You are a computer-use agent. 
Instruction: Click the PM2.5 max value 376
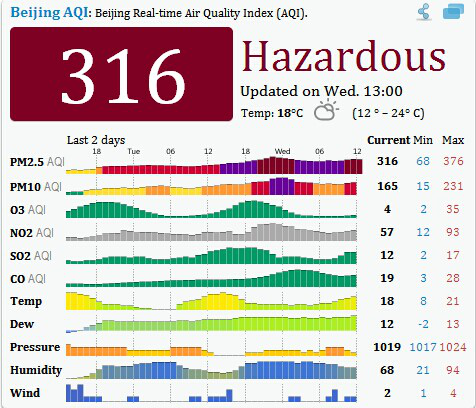(453, 161)
